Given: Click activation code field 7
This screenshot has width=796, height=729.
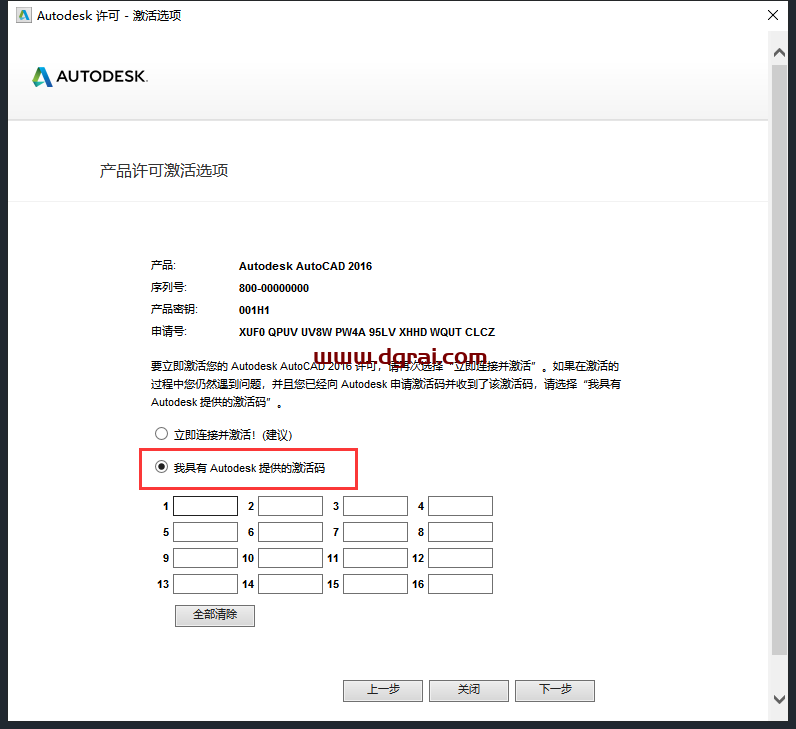Looking at the screenshot, I should point(375,532).
